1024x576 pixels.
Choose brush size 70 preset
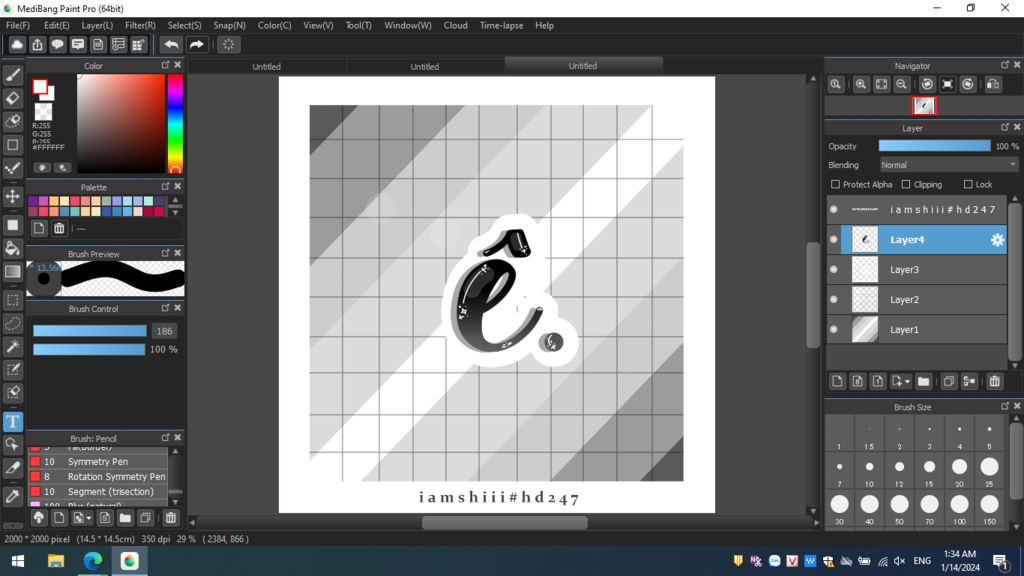929,508
